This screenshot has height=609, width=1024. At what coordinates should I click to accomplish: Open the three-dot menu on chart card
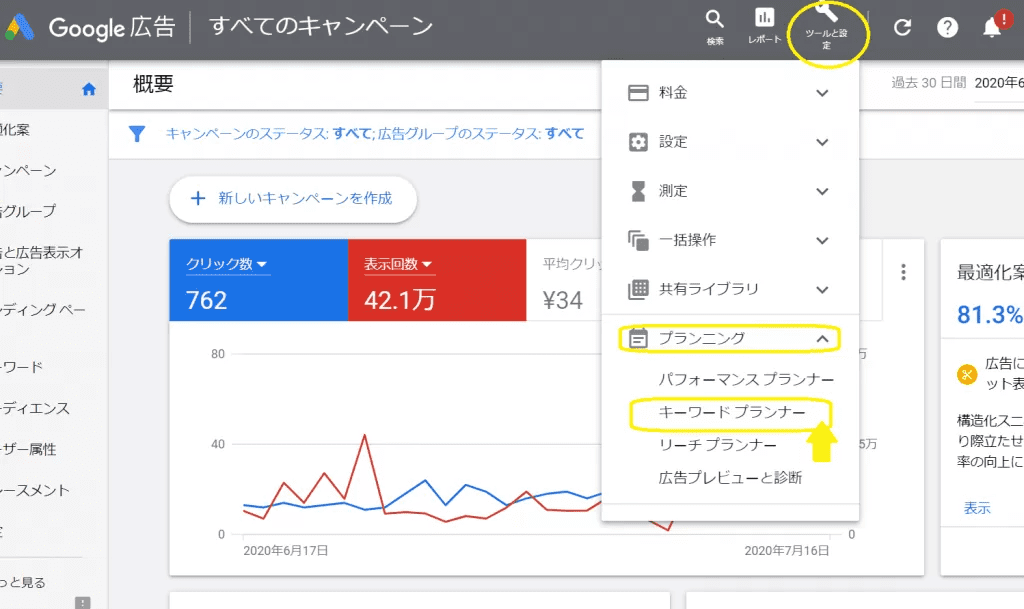tap(903, 272)
